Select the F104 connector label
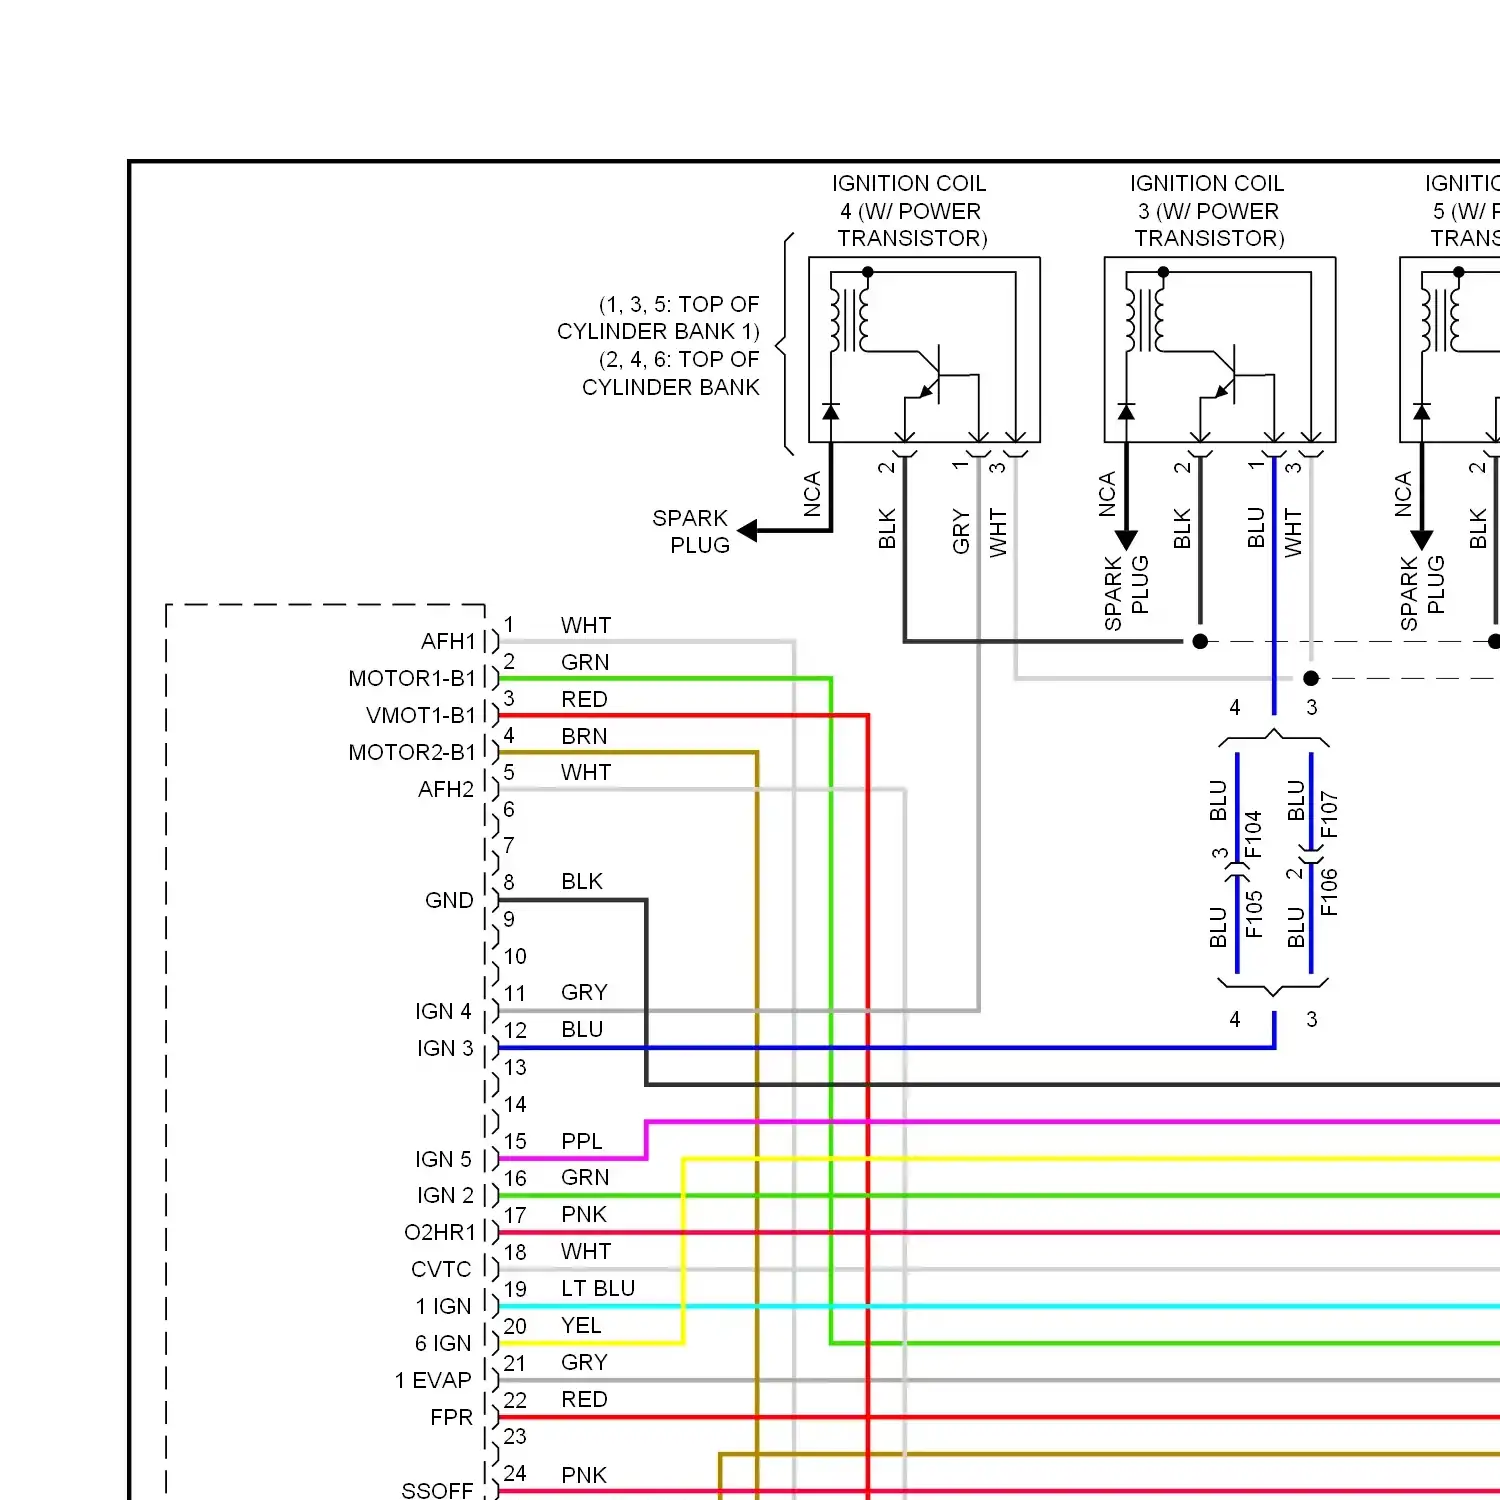Screen dimensions: 1500x1500 [1253, 834]
